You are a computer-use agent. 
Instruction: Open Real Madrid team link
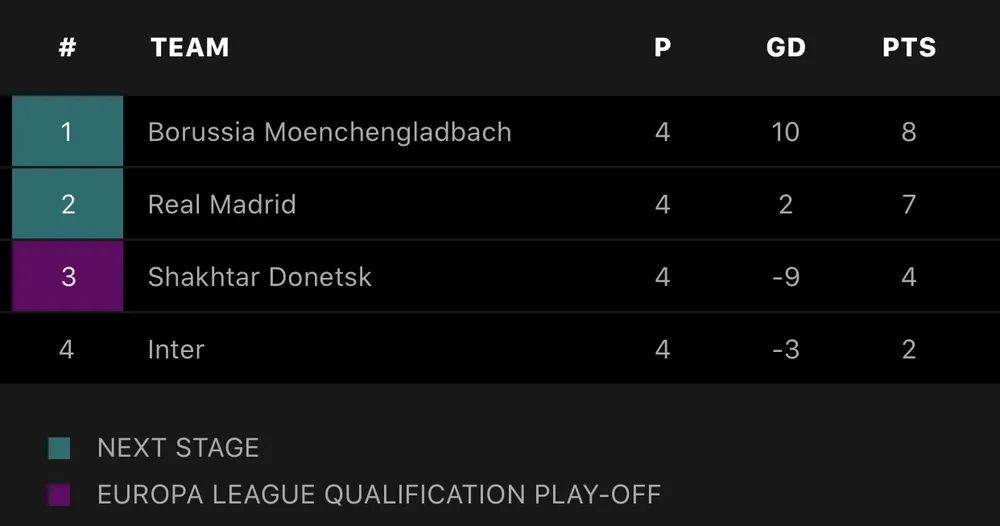222,205
